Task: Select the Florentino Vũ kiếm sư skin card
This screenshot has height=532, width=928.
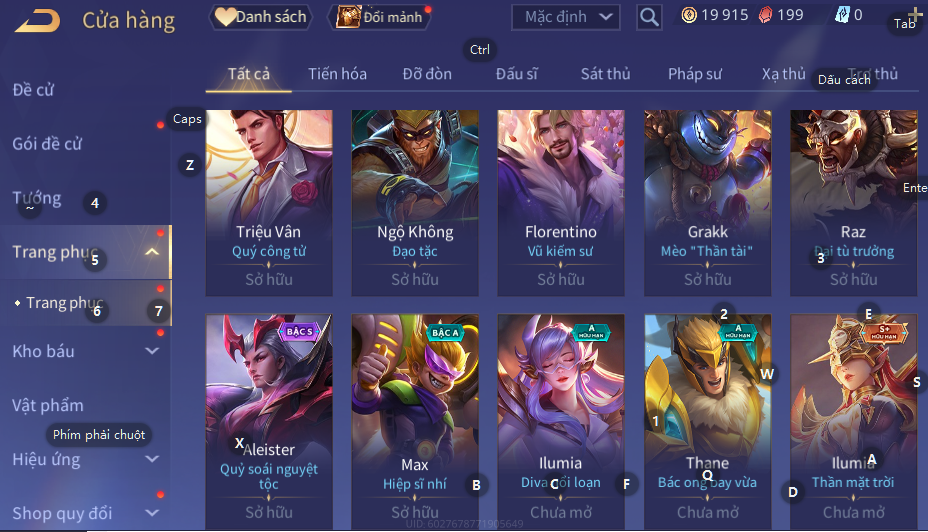Action: pos(560,203)
